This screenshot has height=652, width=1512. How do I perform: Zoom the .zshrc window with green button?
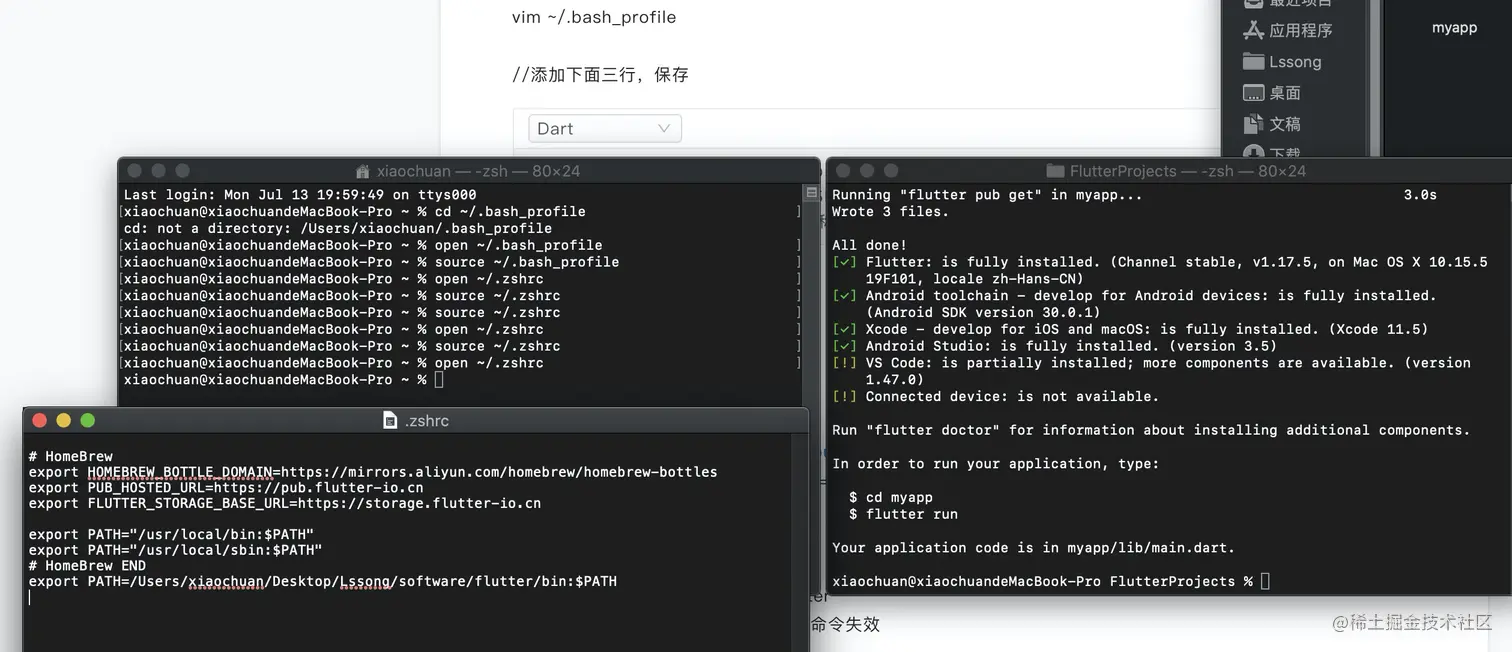88,420
